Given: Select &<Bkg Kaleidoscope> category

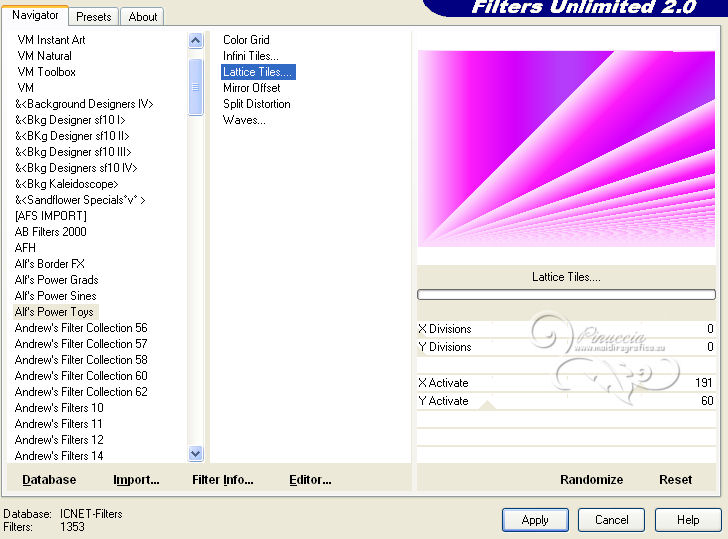Looking at the screenshot, I should point(66,184).
